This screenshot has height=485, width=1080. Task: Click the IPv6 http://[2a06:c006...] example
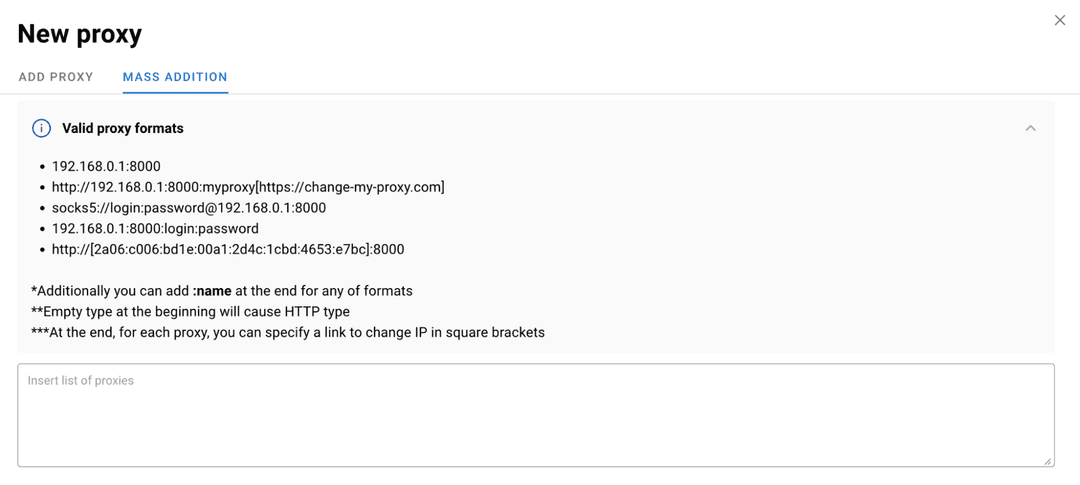228,249
